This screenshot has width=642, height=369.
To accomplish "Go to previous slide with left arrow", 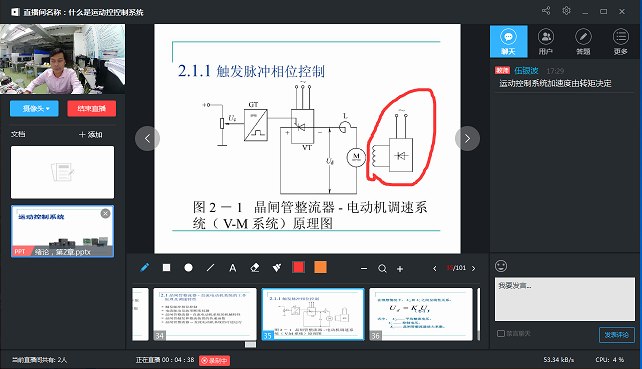I will (x=147, y=139).
